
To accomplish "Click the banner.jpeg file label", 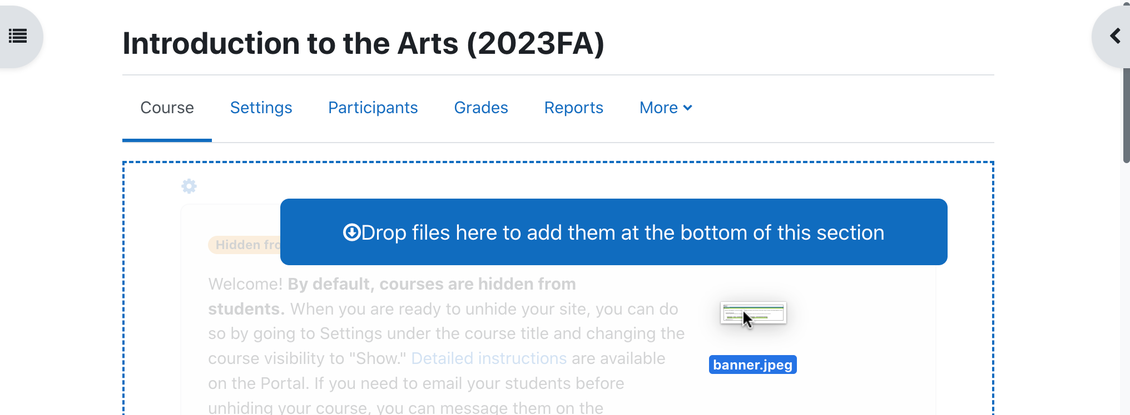I will pyautogui.click(x=753, y=365).
